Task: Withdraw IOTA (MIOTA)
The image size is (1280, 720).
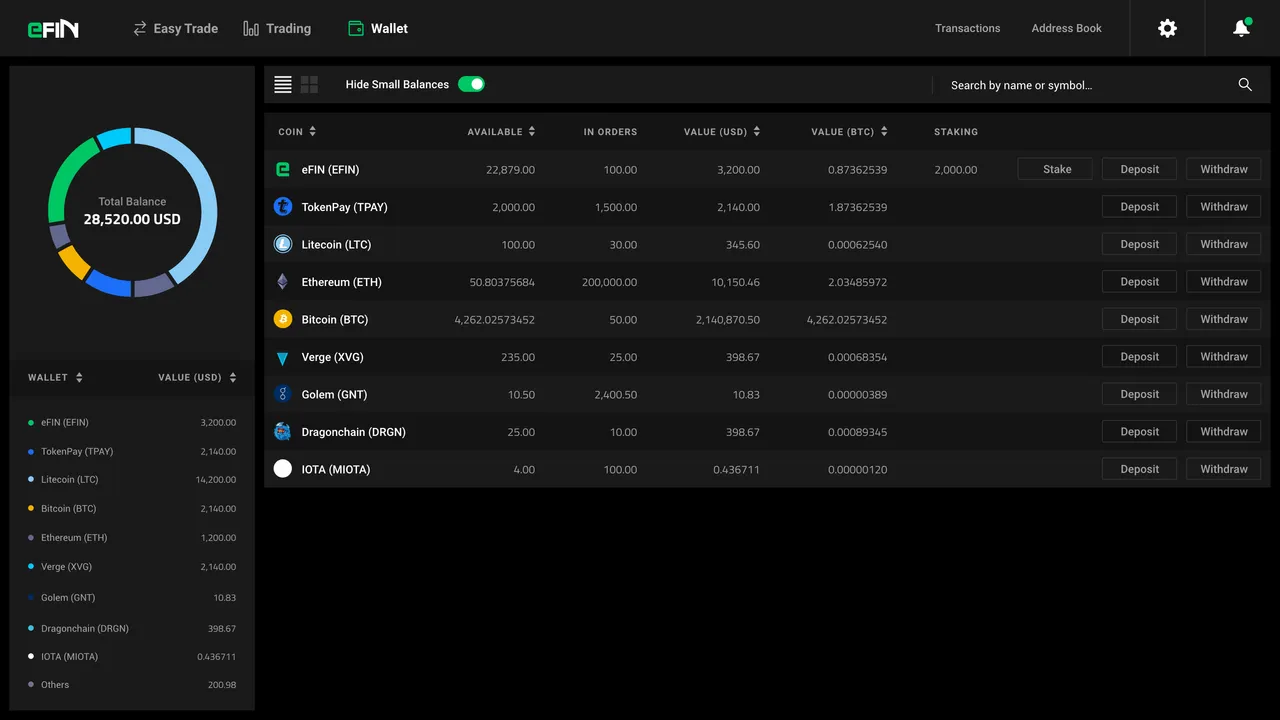Action: click(1224, 469)
